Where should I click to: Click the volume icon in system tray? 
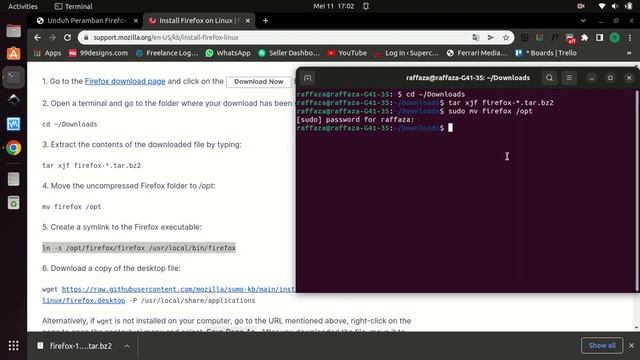pos(615,6)
